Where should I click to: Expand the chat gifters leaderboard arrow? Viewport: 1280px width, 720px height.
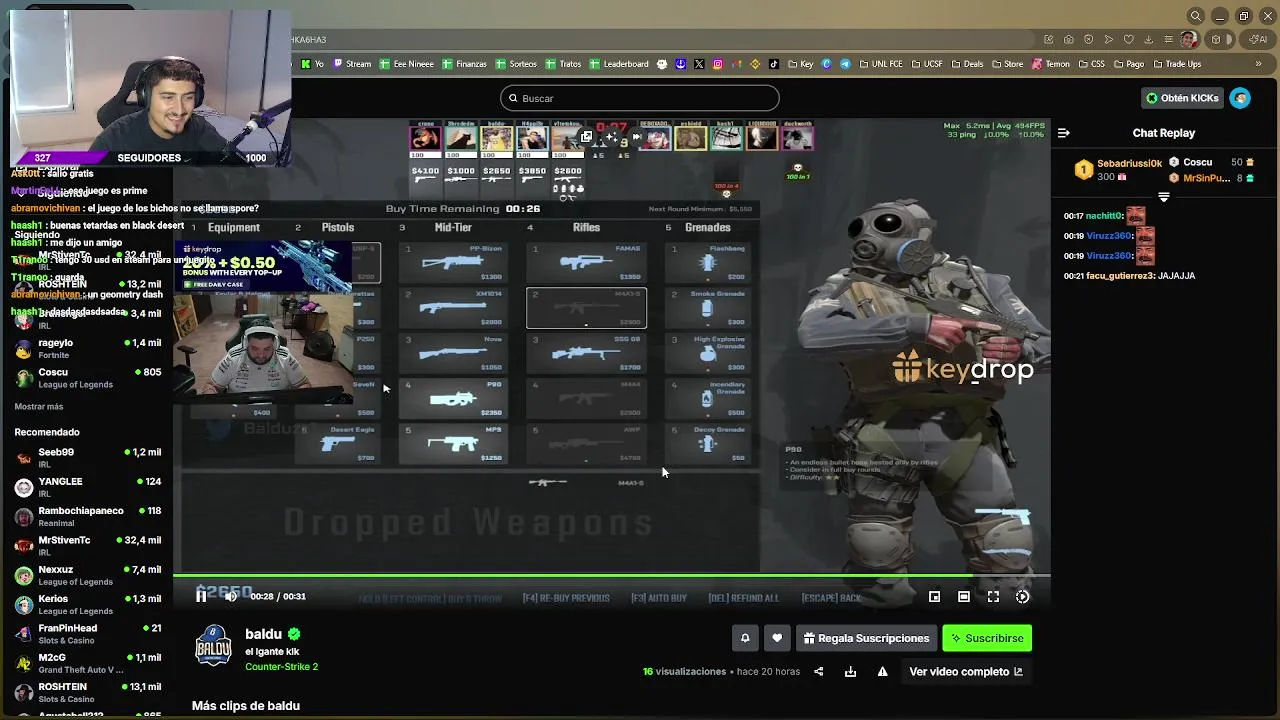coord(1164,198)
